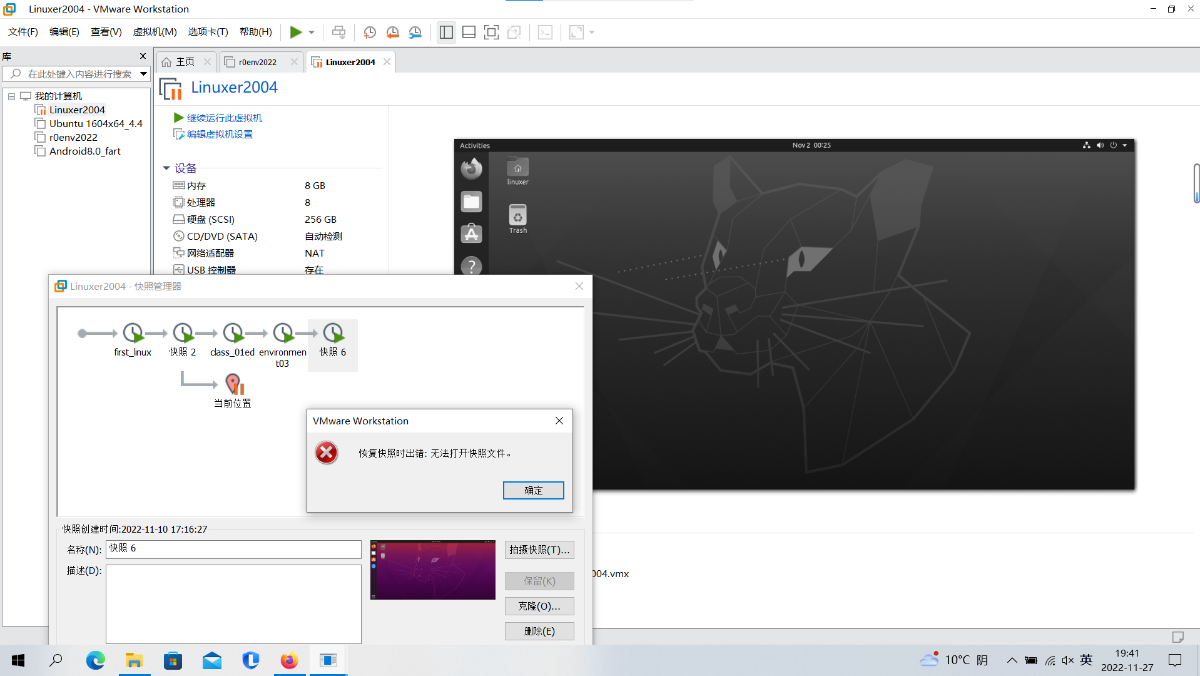Open the 编辑(E) menu

64,32
